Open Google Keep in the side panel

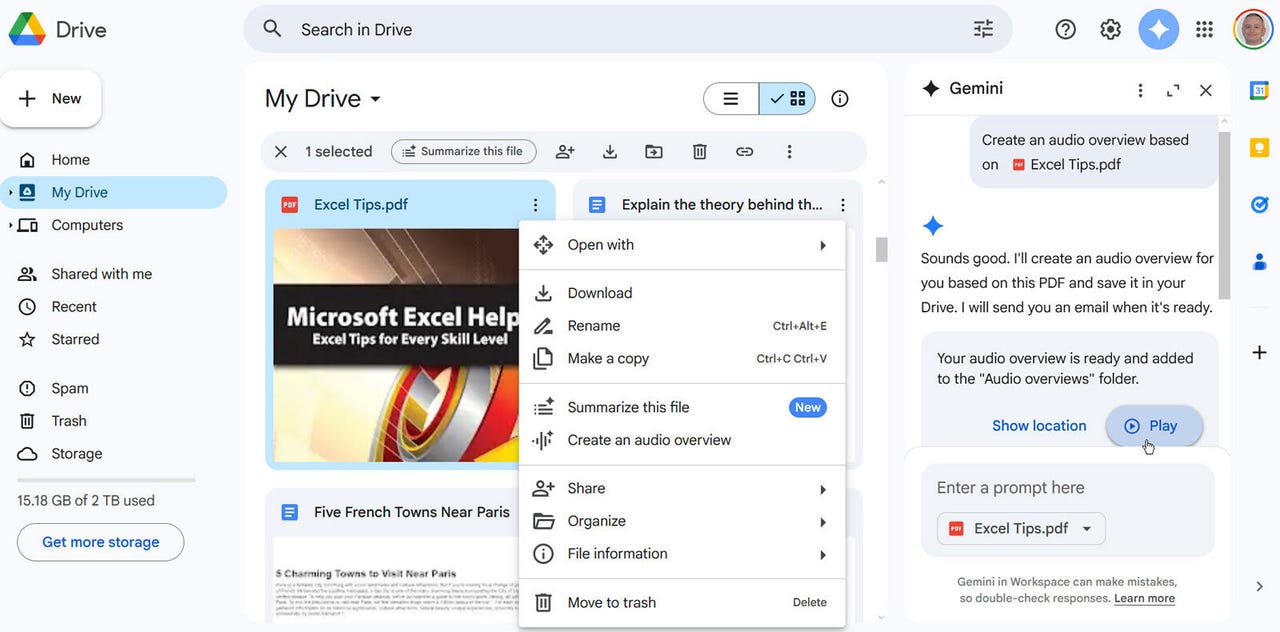tap(1259, 146)
